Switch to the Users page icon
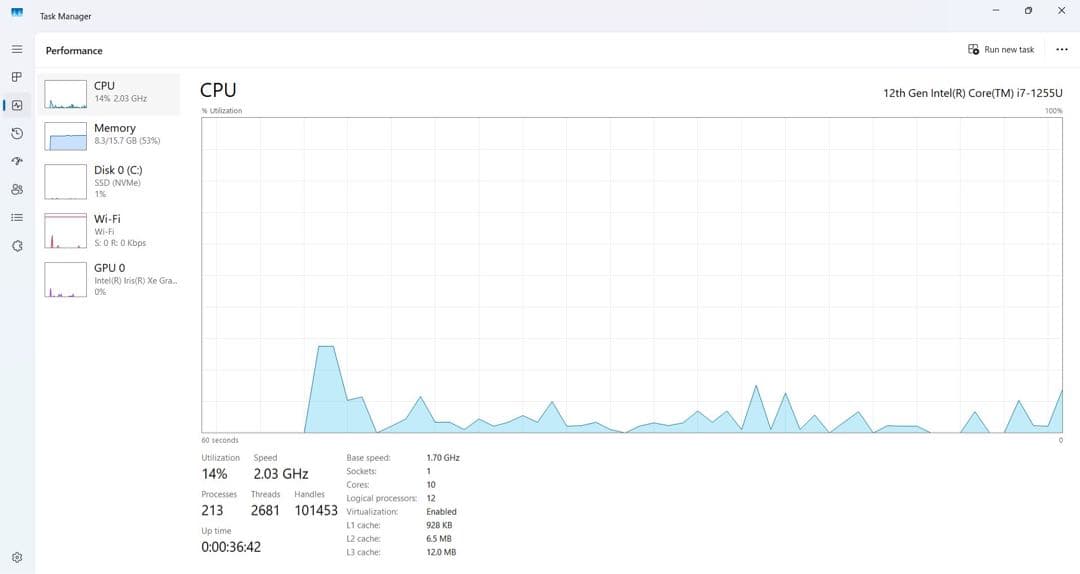Screen dimensions: 1080x574 tap(17, 189)
